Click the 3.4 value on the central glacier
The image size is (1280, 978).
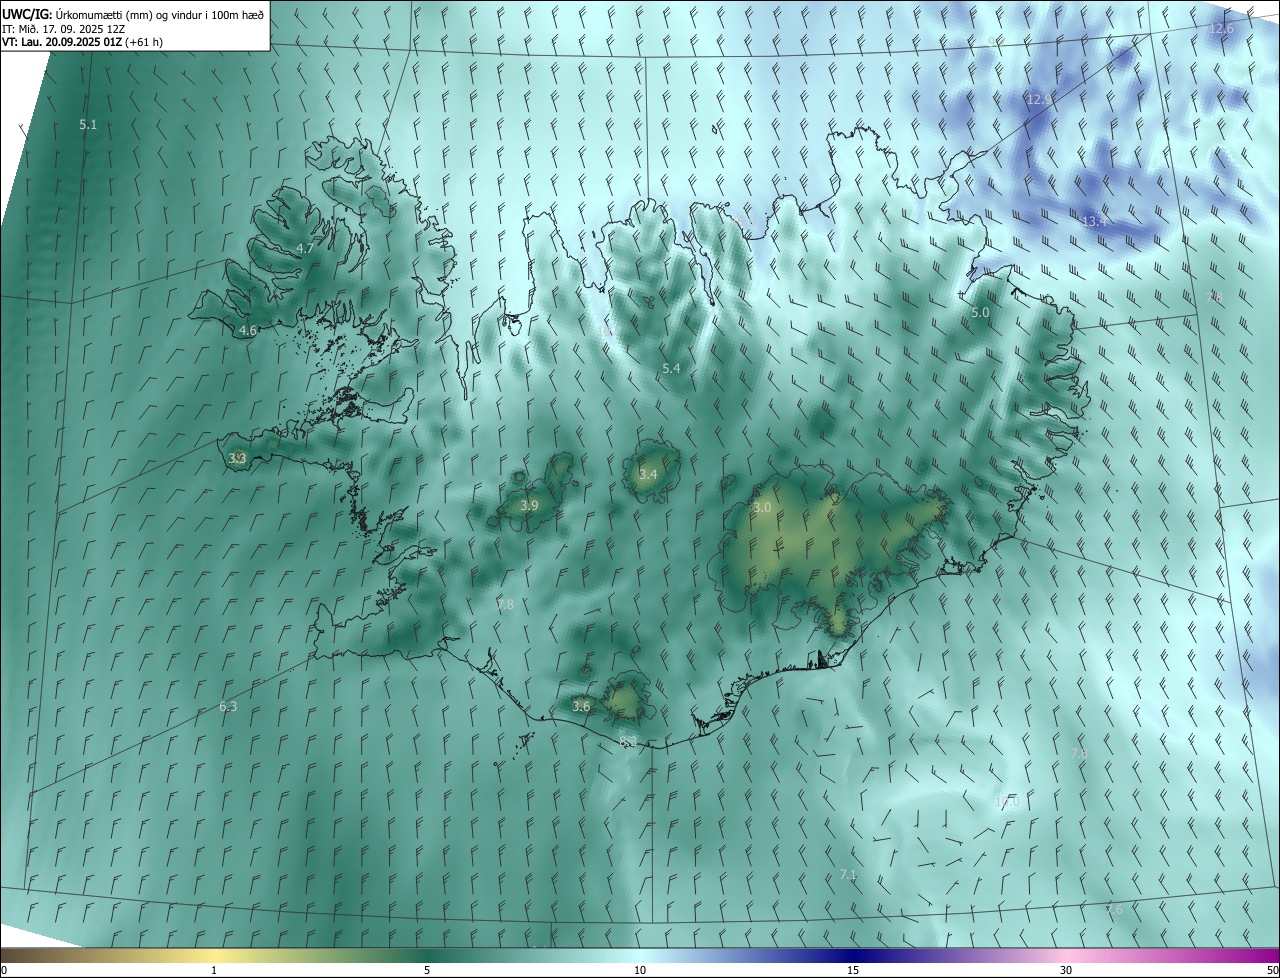648,474
